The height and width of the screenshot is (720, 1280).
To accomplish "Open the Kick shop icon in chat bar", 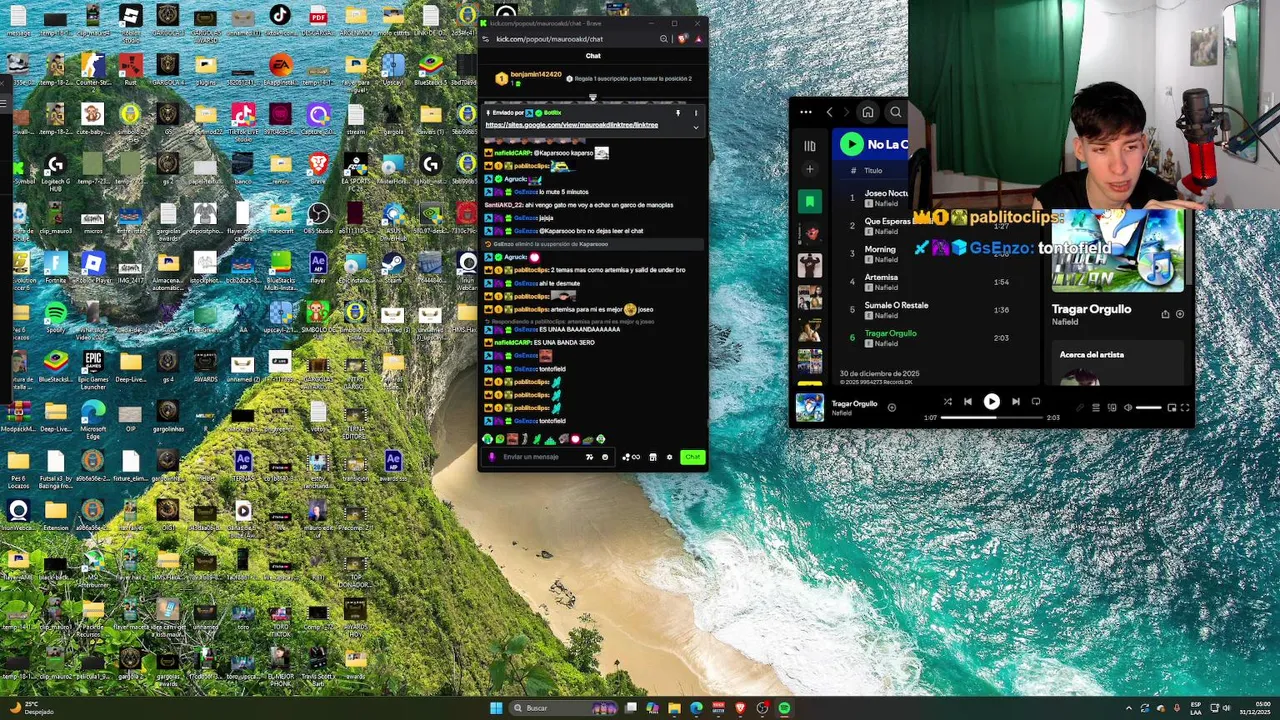I will pyautogui.click(x=653, y=457).
